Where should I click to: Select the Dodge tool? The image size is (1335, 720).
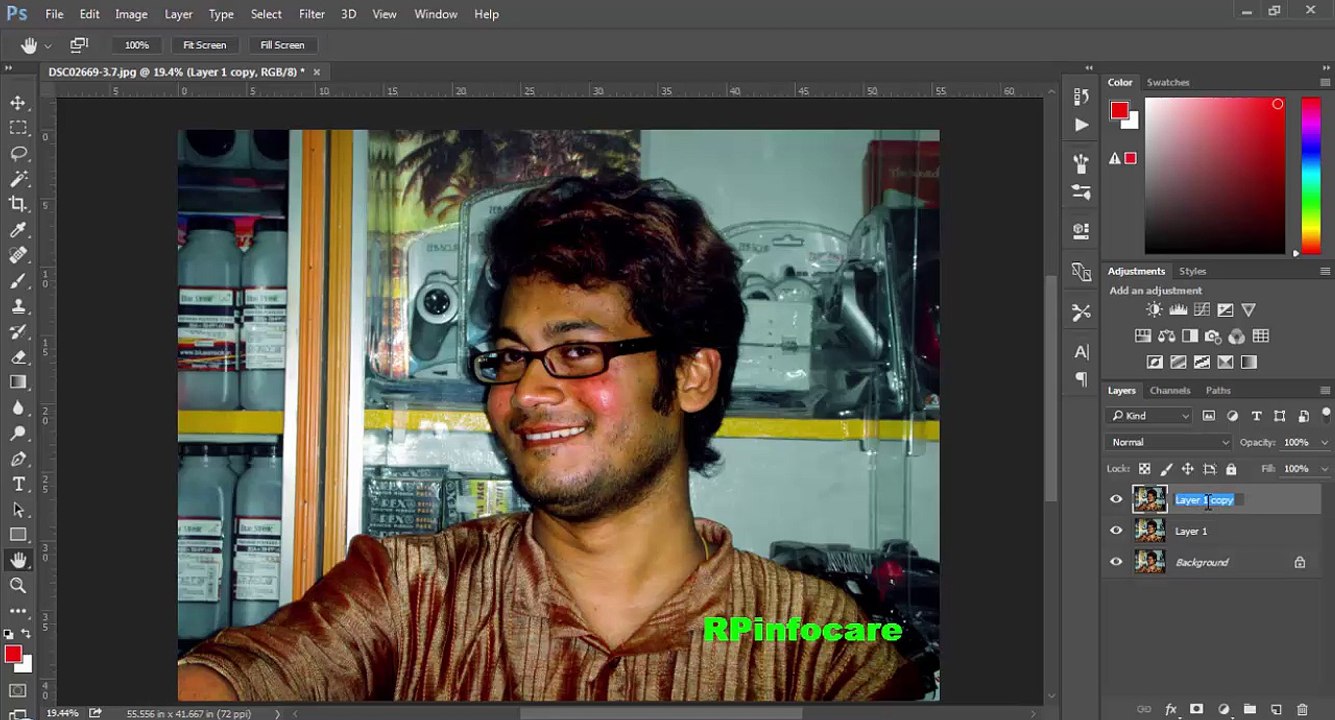[18, 433]
